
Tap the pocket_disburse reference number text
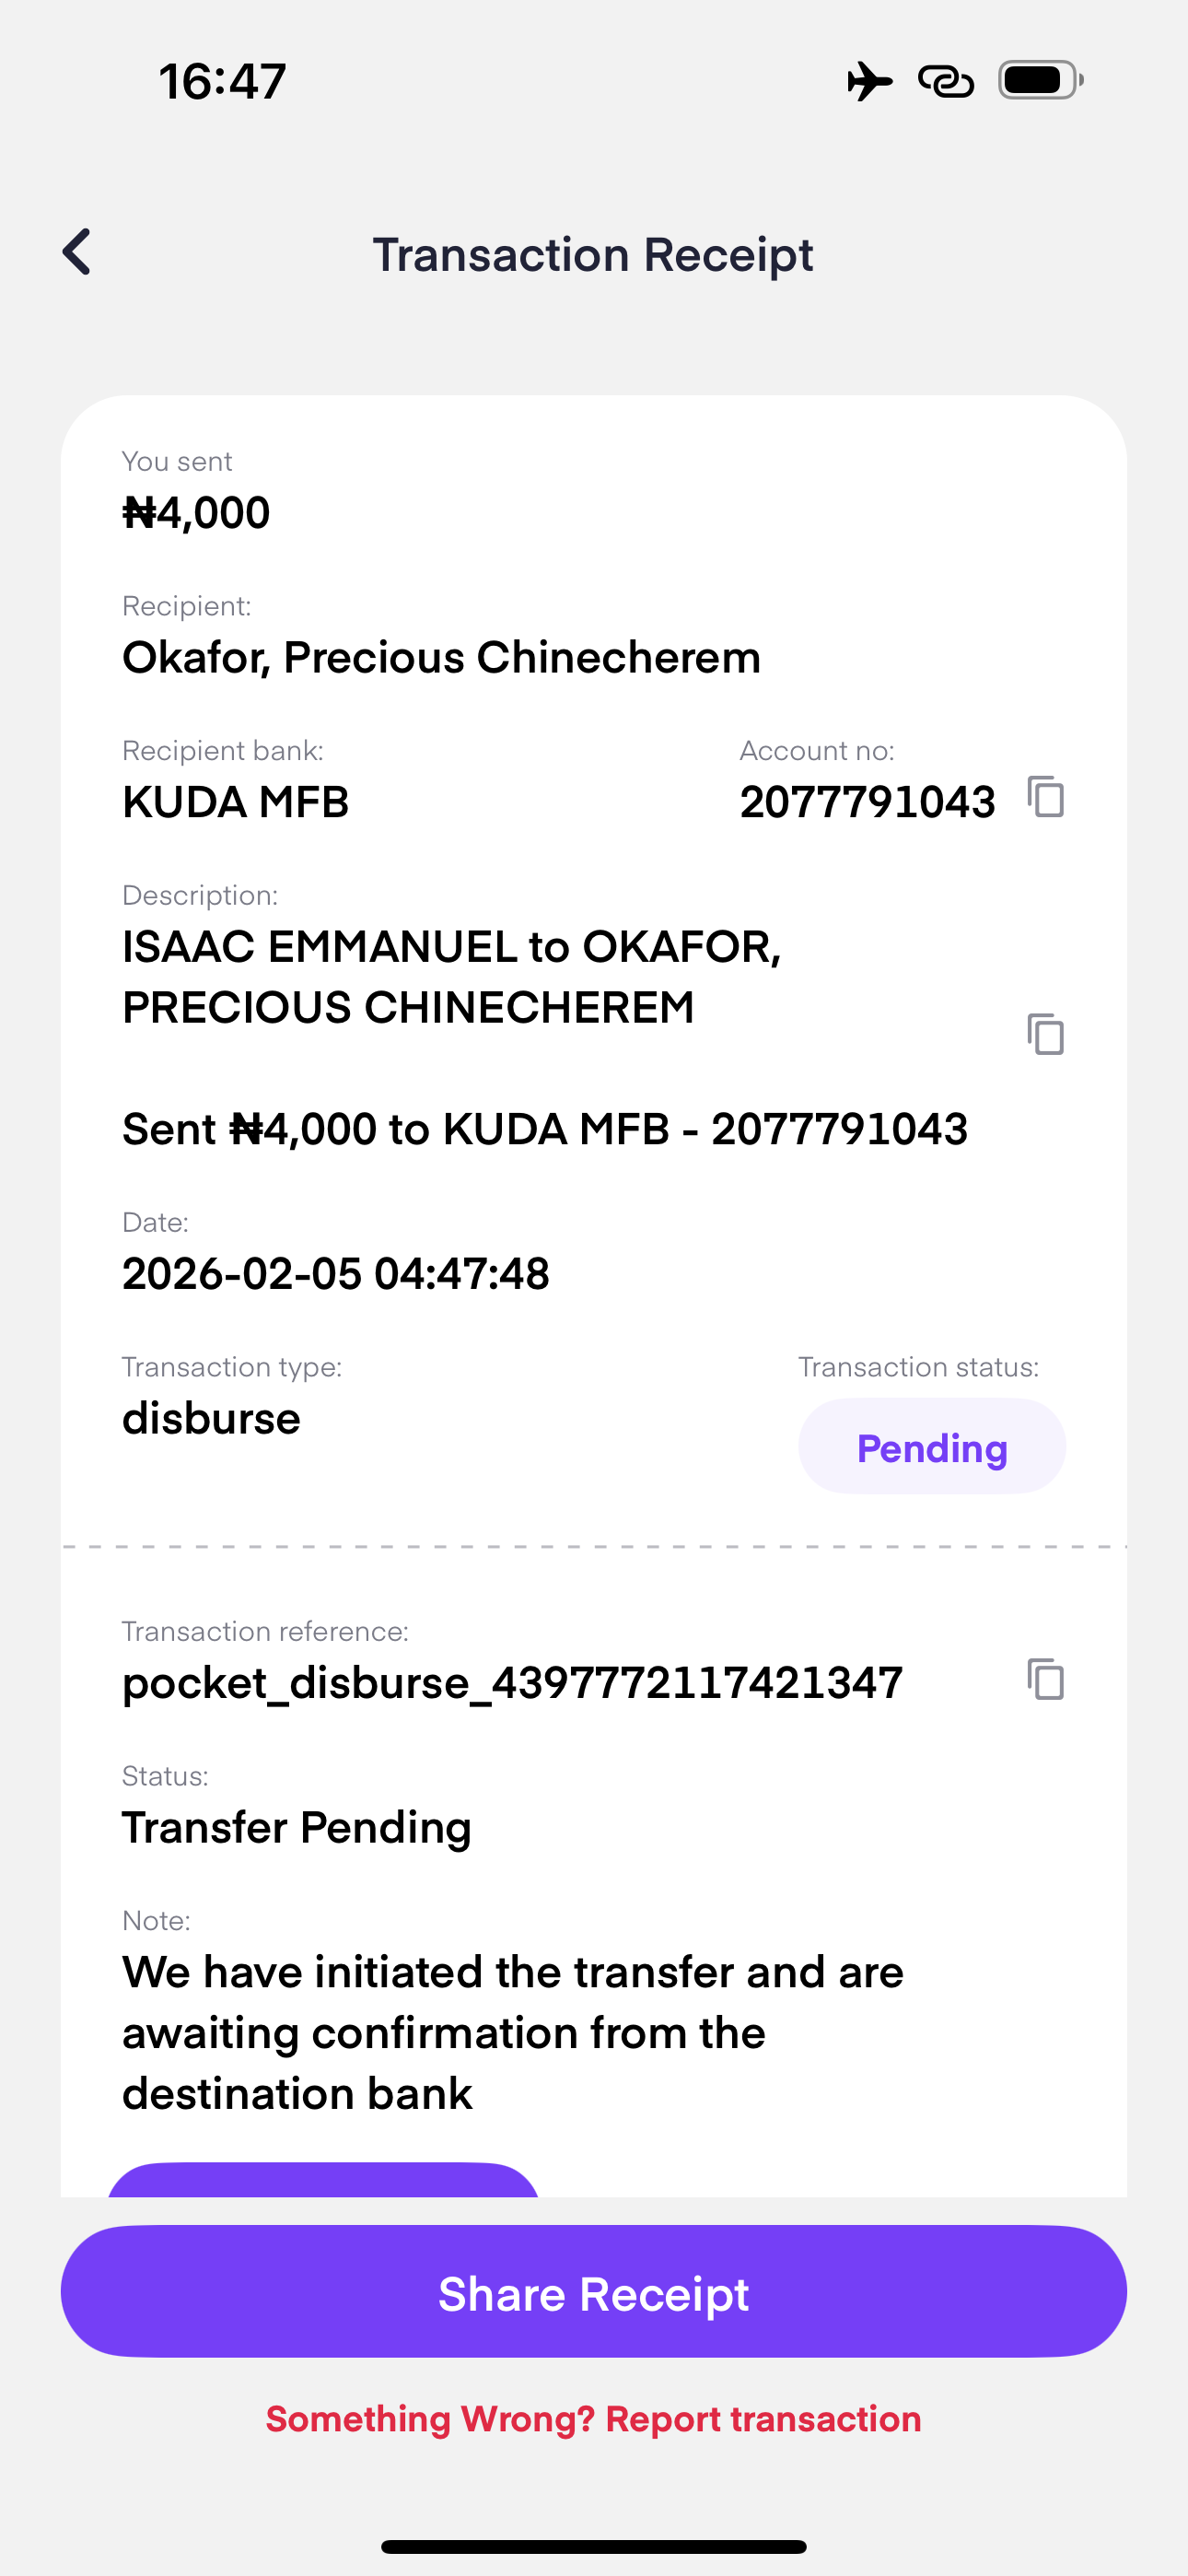tap(512, 1683)
